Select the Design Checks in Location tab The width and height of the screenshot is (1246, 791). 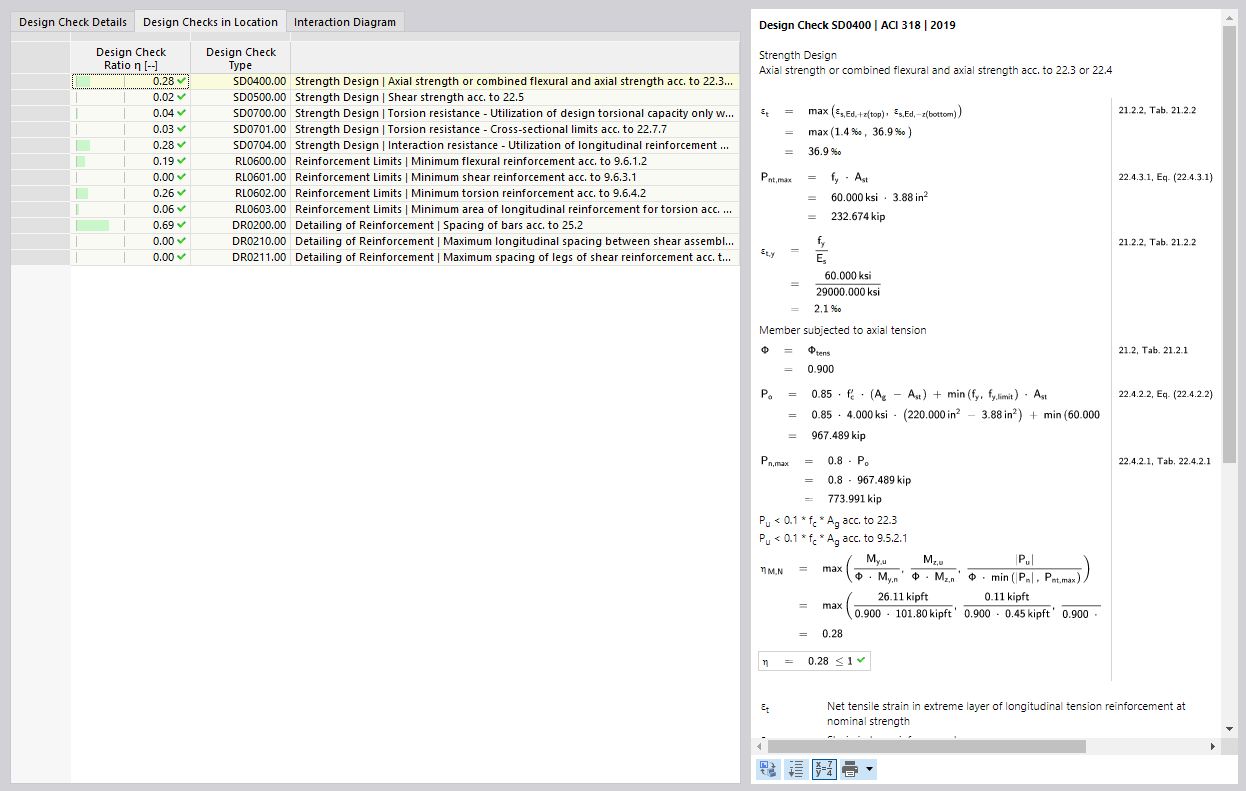pos(210,21)
